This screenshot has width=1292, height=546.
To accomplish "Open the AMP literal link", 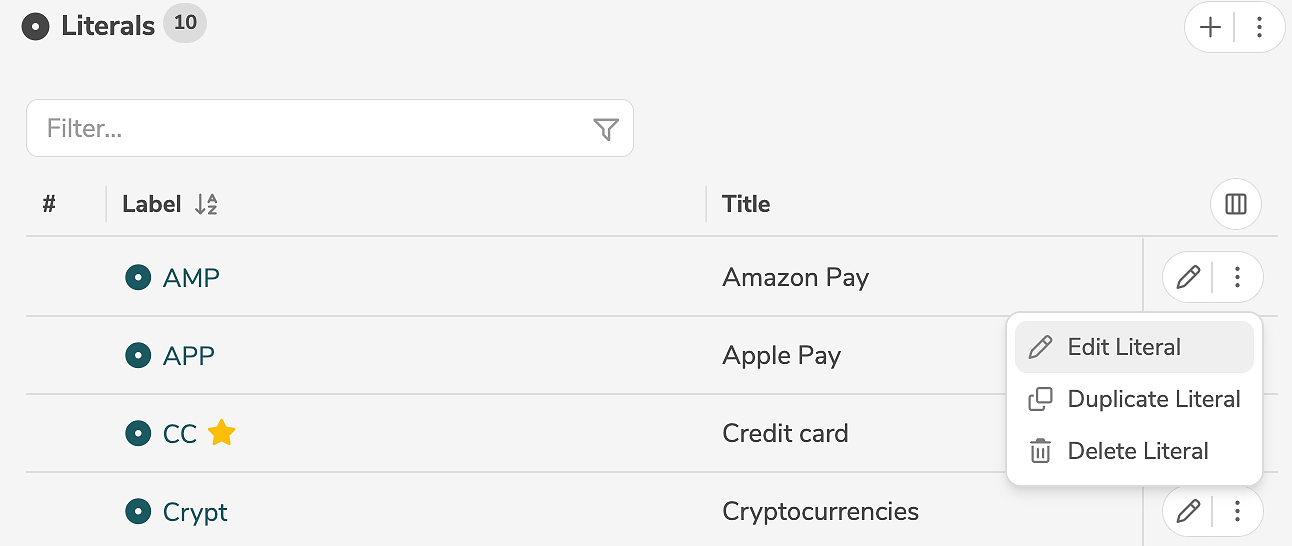I will [191, 277].
